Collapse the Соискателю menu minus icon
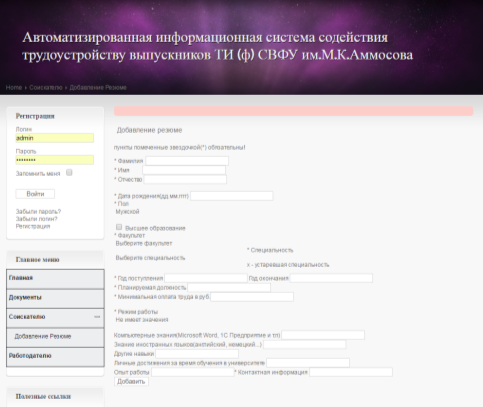The height and width of the screenshot is (407, 483). pos(97,317)
